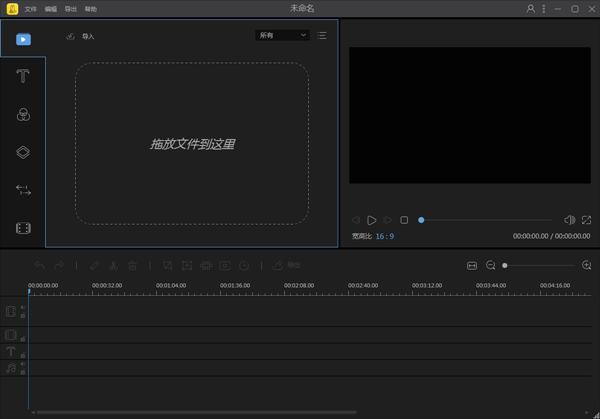Click the yellow BeeCut app logo

[x=12, y=8]
